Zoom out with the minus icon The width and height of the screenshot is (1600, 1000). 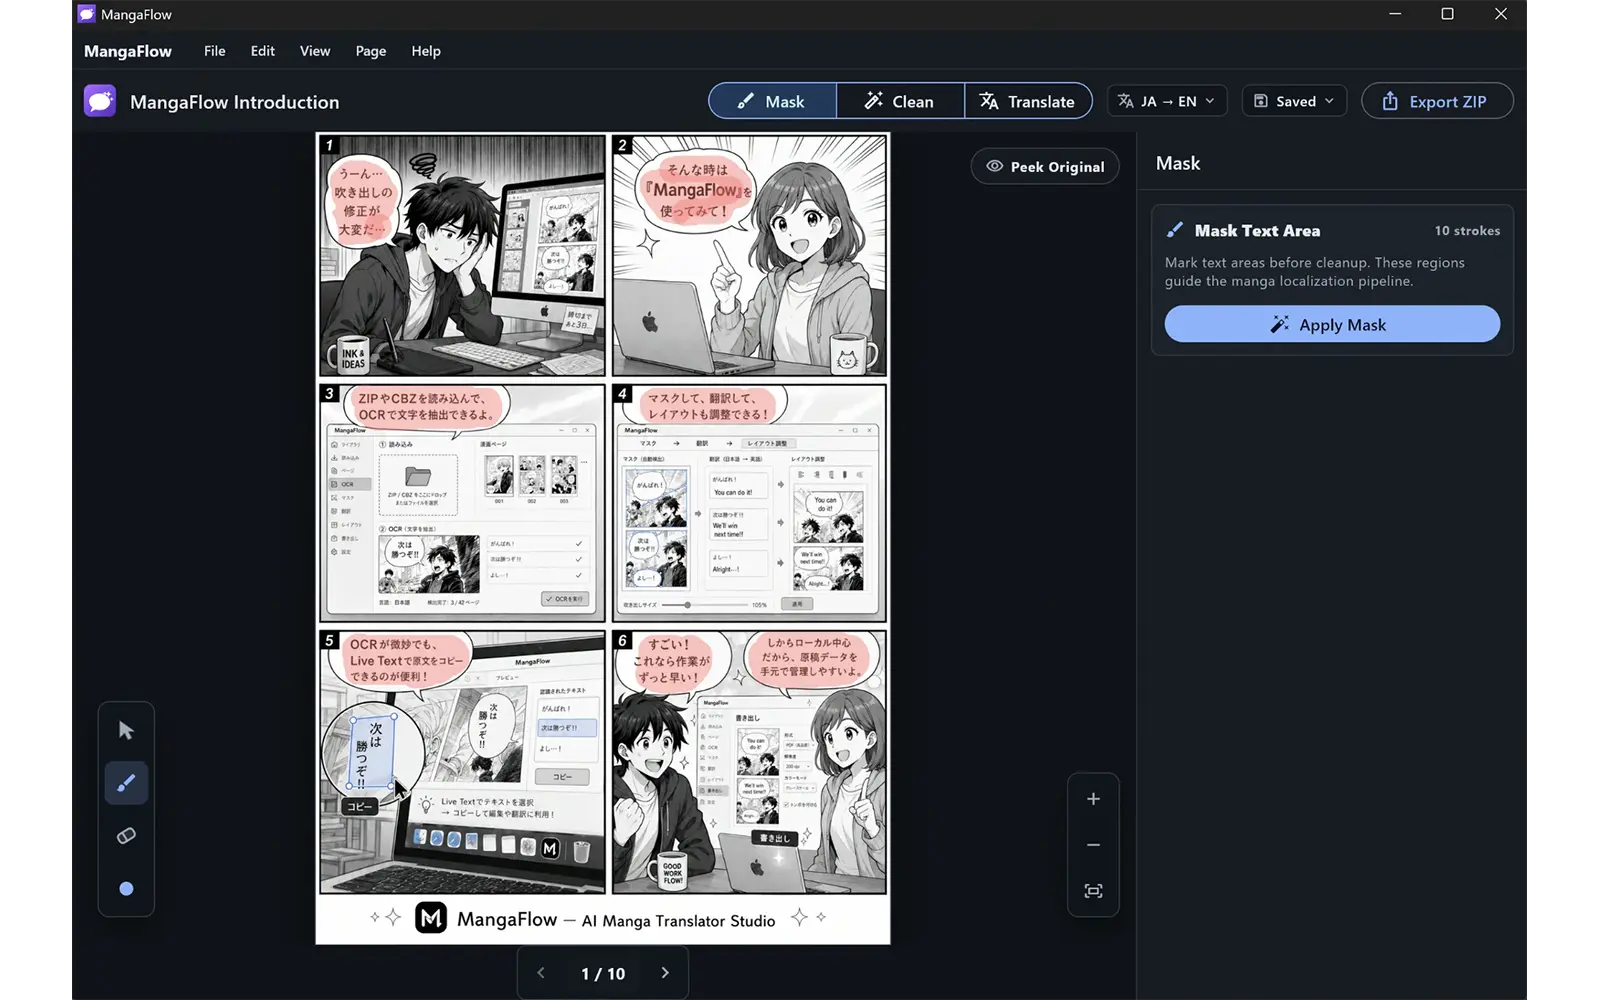tap(1093, 845)
